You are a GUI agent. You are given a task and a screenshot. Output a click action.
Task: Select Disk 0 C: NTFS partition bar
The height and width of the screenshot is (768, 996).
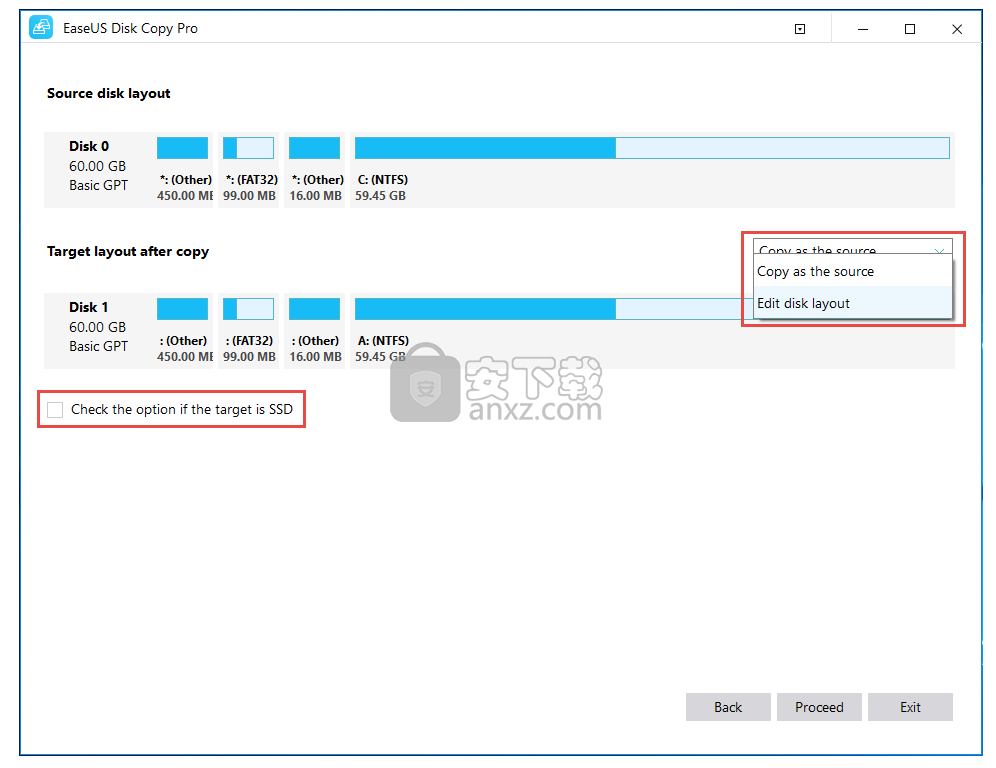coord(652,148)
